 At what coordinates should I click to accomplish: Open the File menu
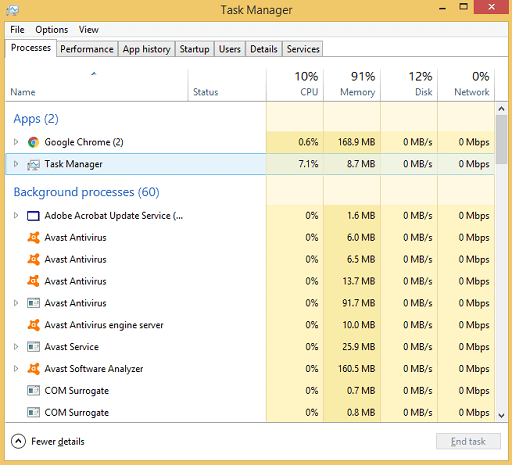click(x=17, y=30)
